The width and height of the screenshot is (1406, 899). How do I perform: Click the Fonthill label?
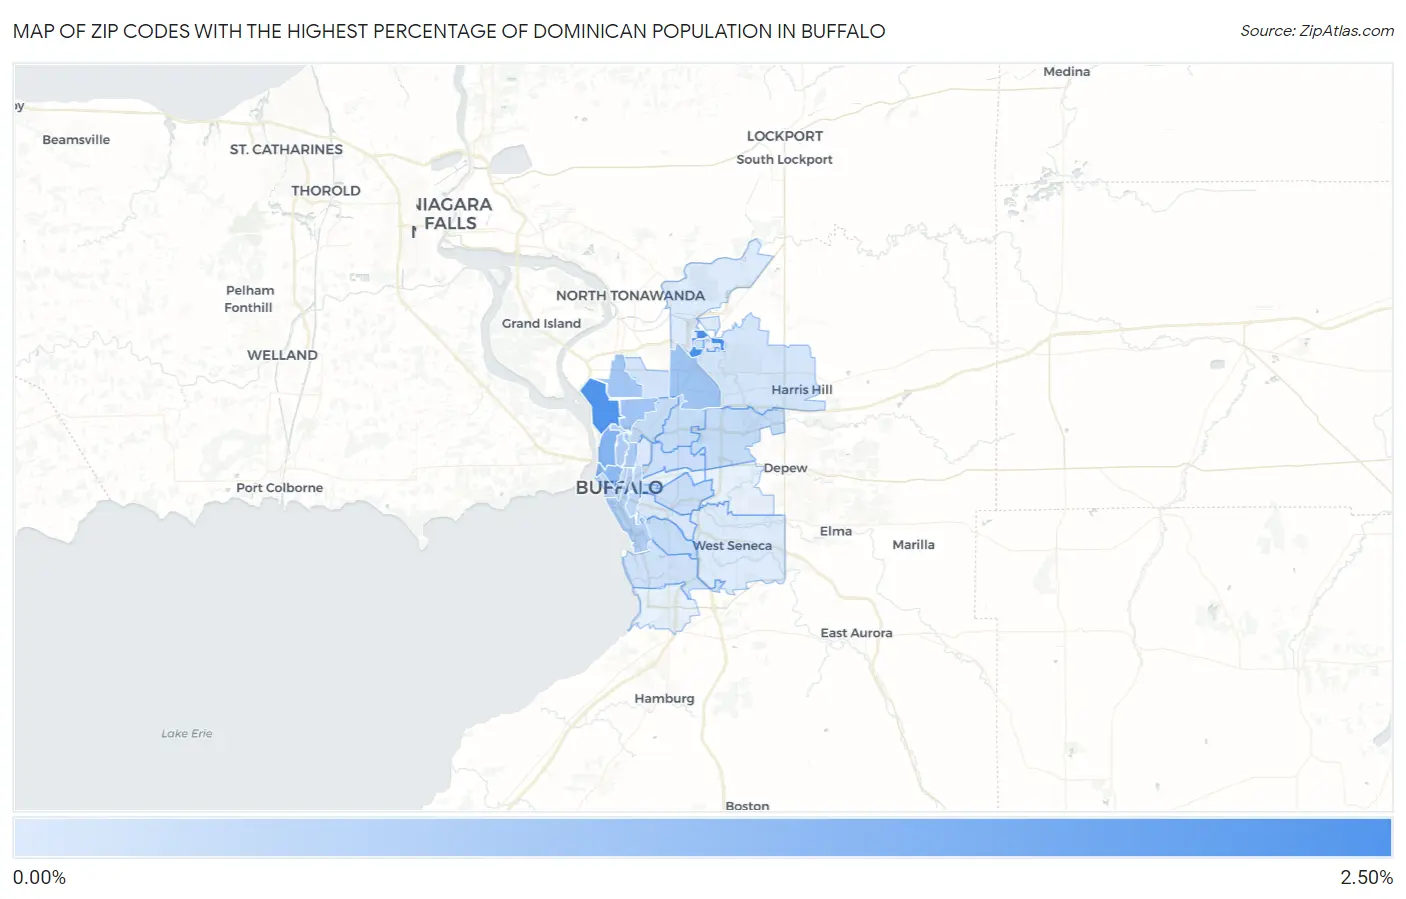point(248,308)
